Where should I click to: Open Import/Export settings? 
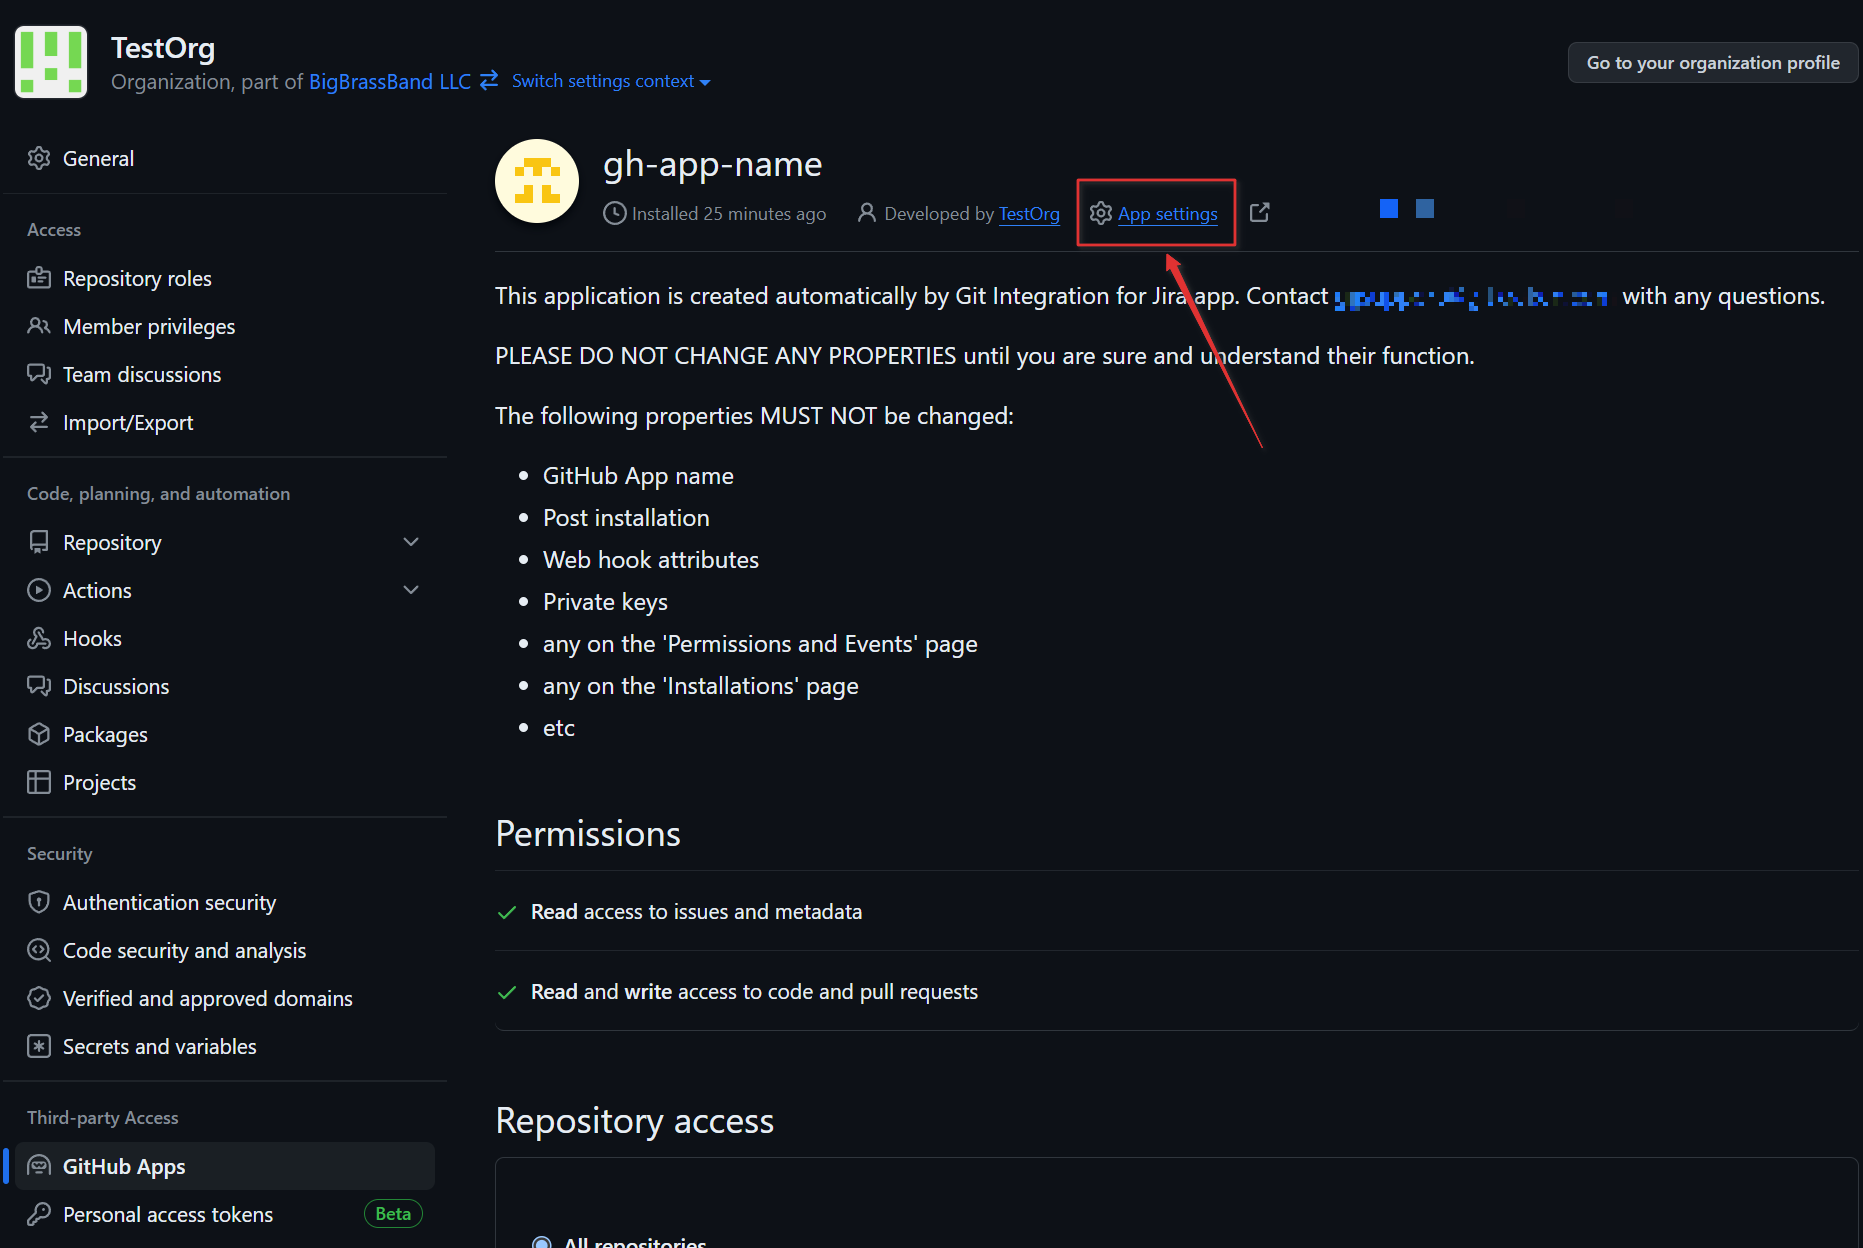pyautogui.click(x=128, y=422)
